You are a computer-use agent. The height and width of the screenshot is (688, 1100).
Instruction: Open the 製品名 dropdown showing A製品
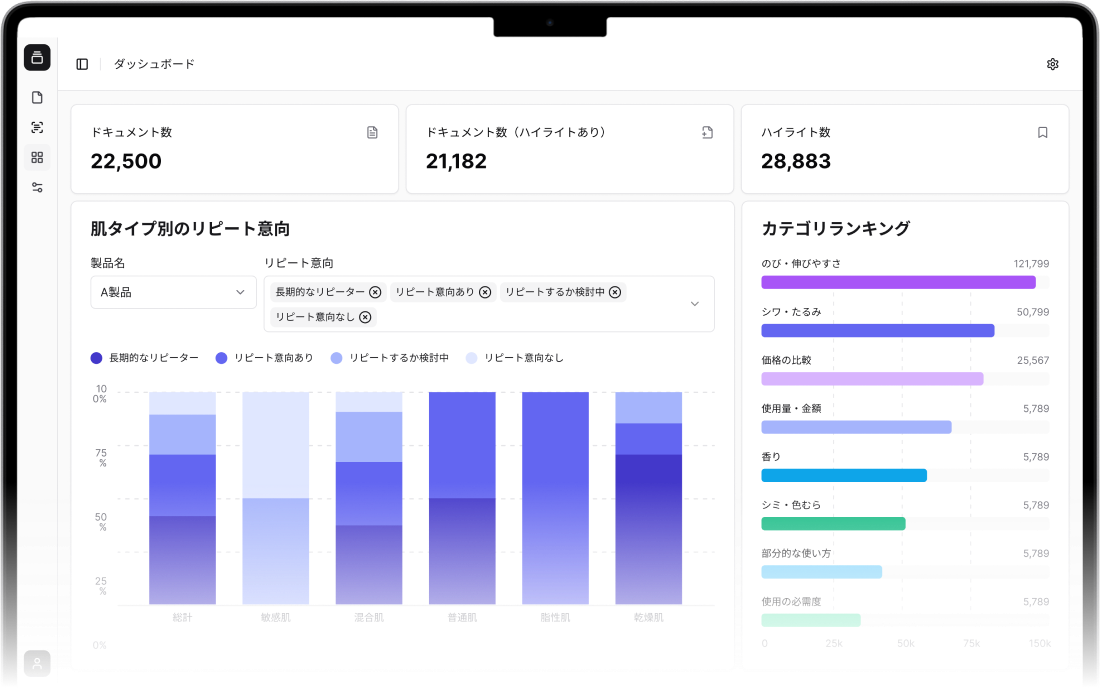click(x=173, y=292)
